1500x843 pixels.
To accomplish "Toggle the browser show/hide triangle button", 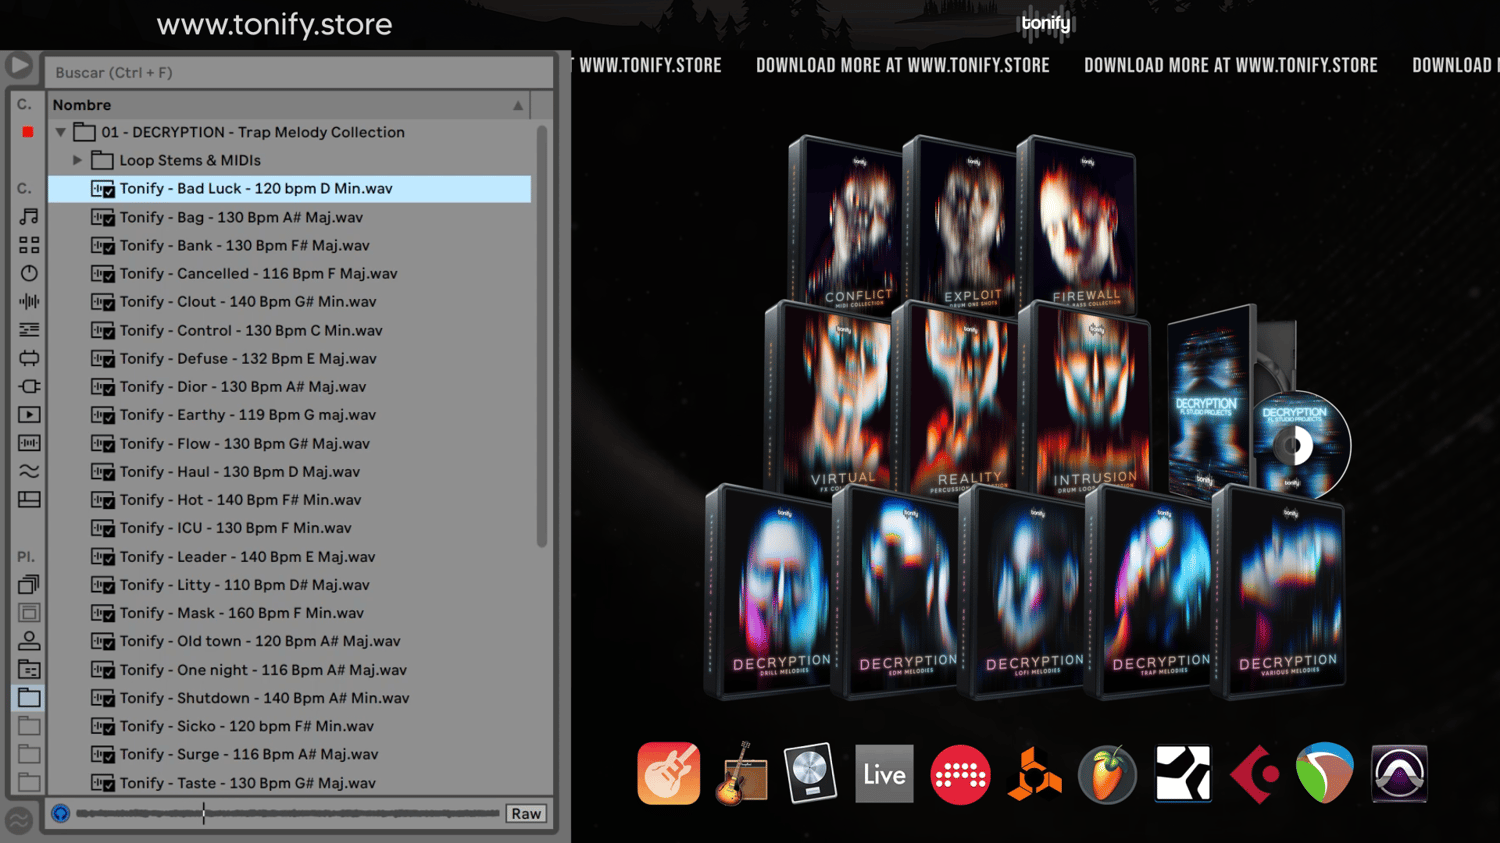I will [19, 66].
